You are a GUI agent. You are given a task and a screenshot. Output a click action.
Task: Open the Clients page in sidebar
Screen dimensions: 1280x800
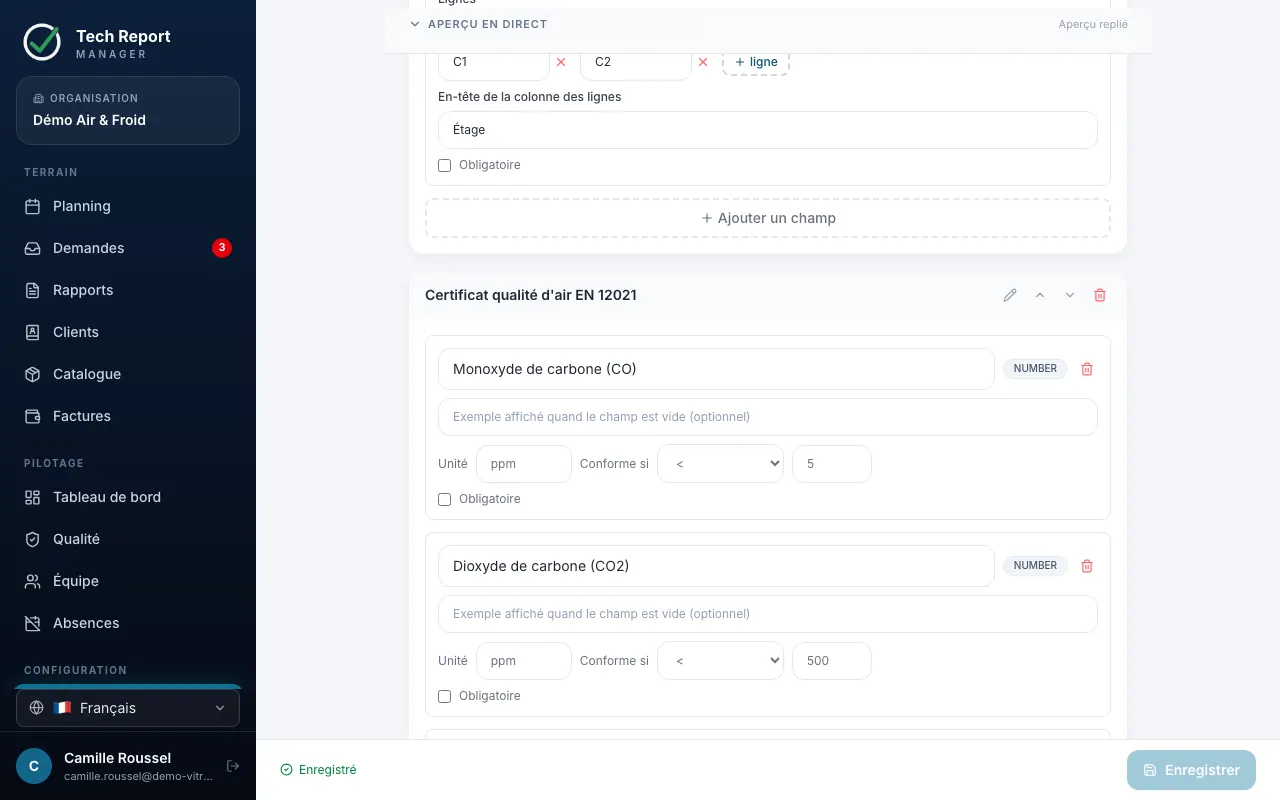click(128, 332)
